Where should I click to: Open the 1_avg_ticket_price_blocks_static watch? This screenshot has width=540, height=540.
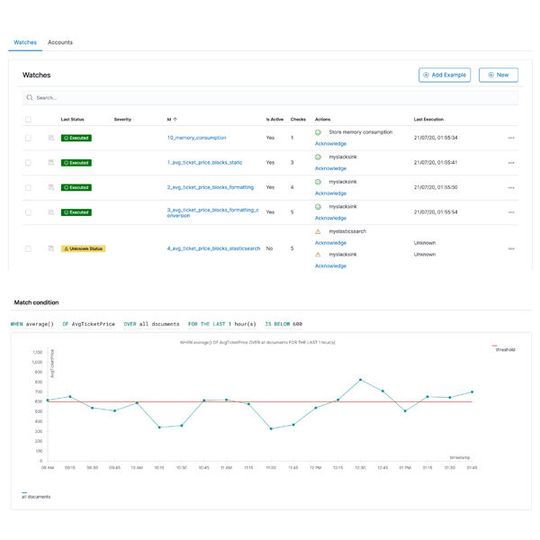205,163
